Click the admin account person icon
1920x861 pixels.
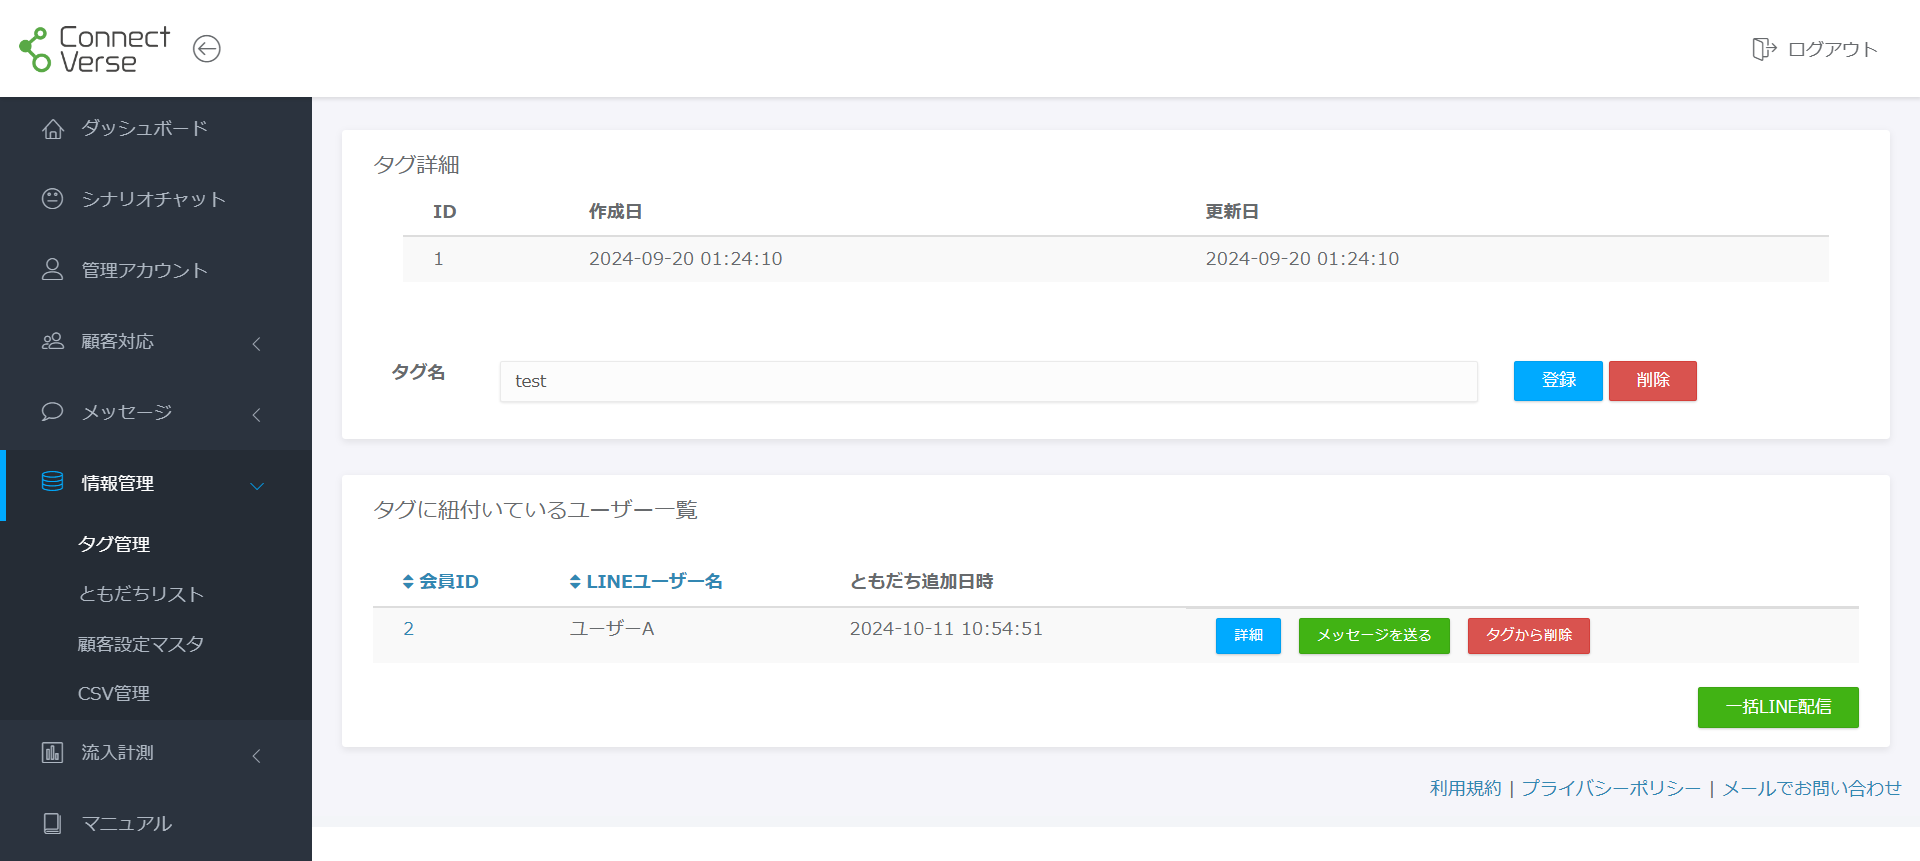[x=53, y=270]
